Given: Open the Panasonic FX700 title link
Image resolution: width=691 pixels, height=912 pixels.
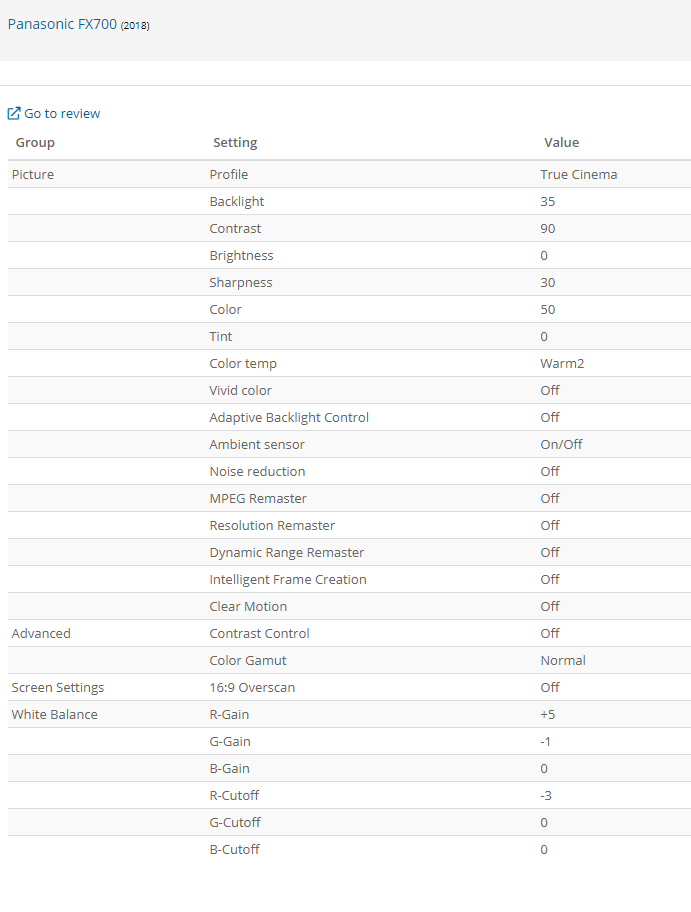Looking at the screenshot, I should click(x=62, y=23).
